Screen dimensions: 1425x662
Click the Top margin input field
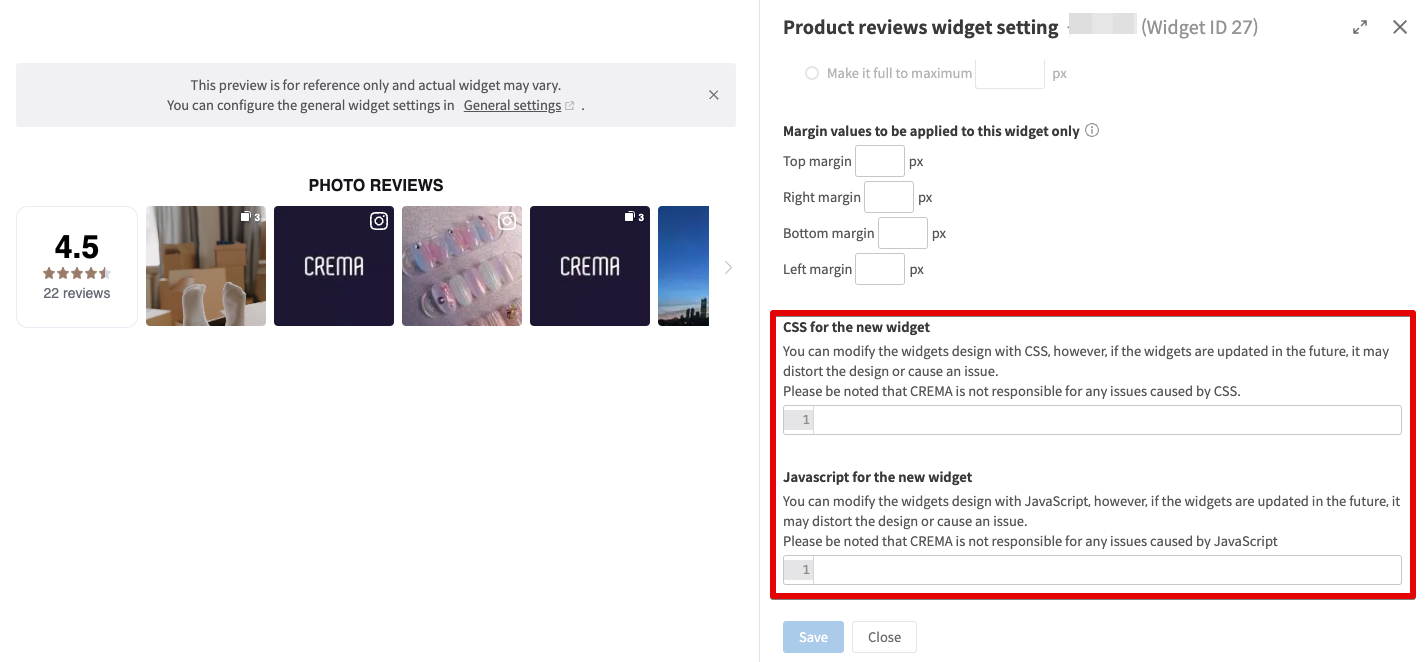[880, 161]
